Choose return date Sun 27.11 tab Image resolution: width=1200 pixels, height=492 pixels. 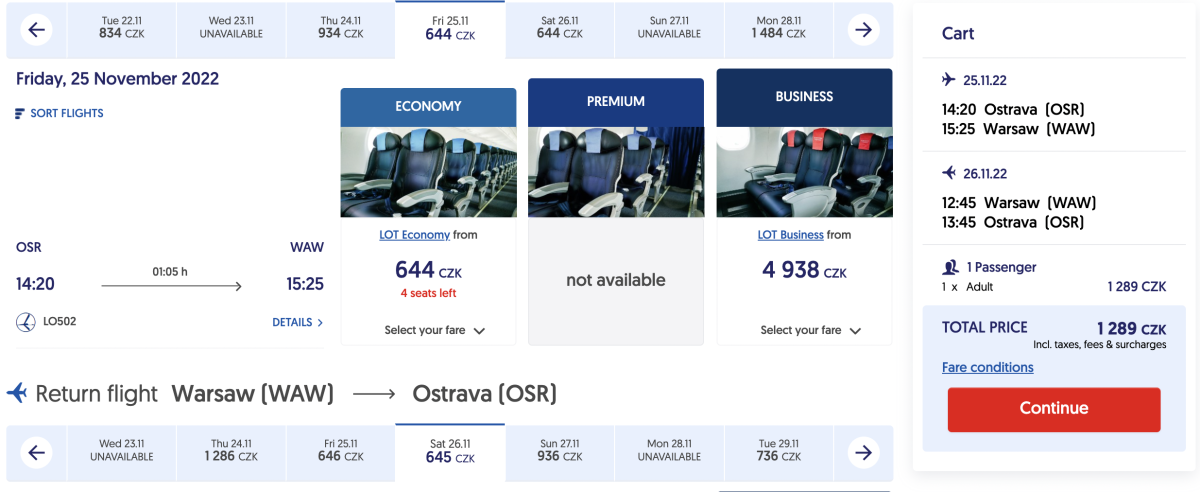click(559, 451)
